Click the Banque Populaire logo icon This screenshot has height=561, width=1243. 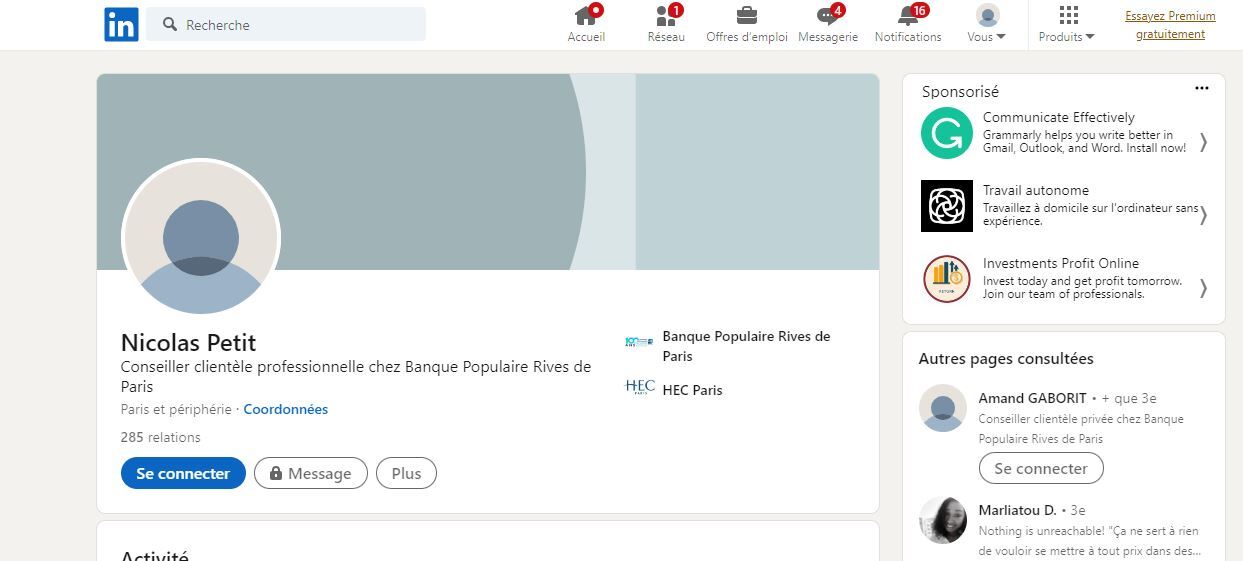(x=639, y=342)
